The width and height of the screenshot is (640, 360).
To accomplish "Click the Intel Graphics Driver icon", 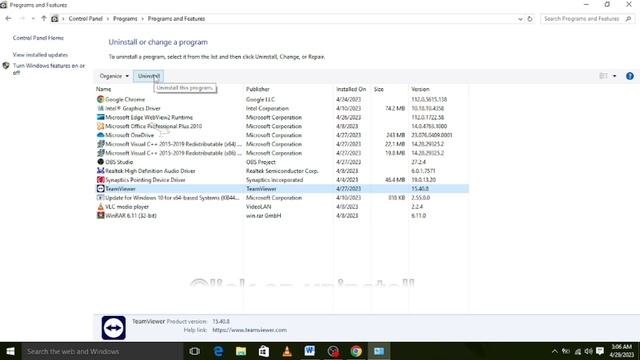I will (100, 108).
